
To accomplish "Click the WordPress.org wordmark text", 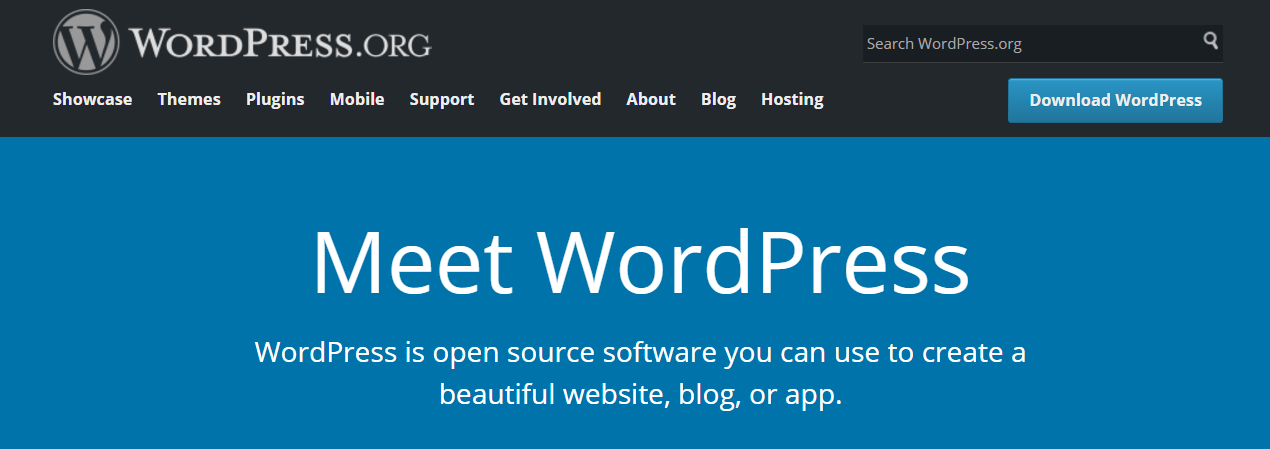I will pos(280,43).
